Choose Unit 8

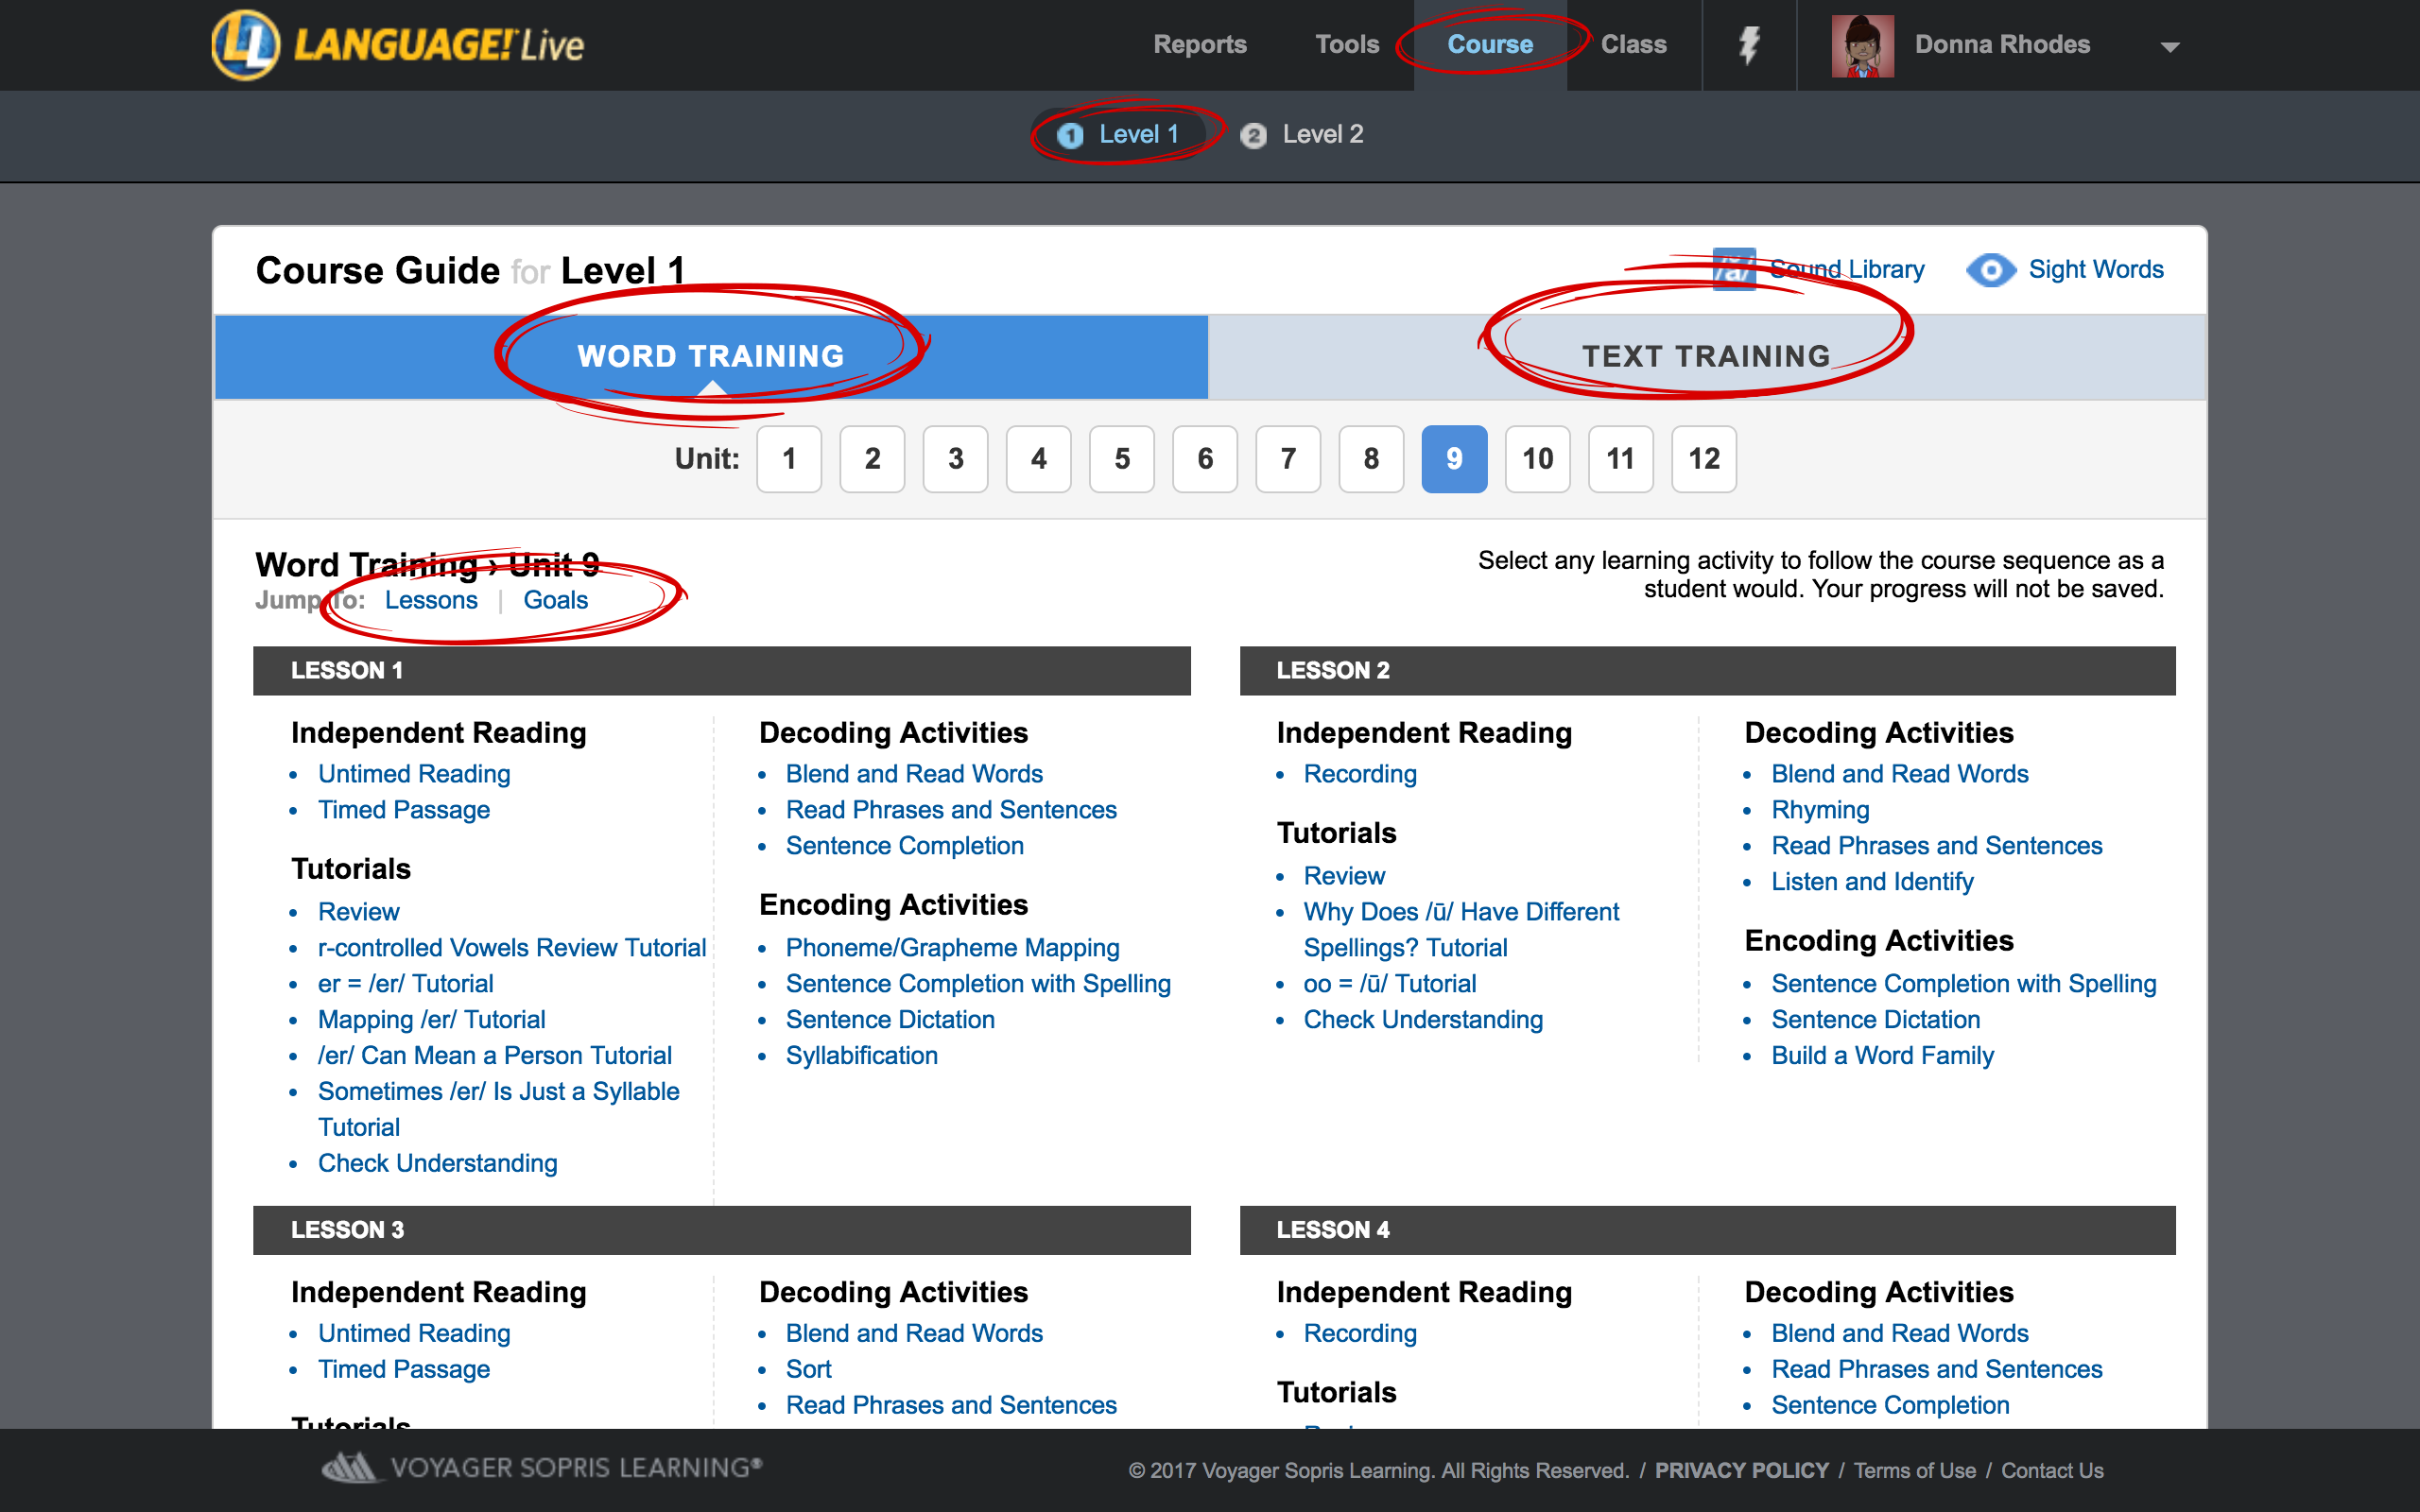pos(1371,459)
